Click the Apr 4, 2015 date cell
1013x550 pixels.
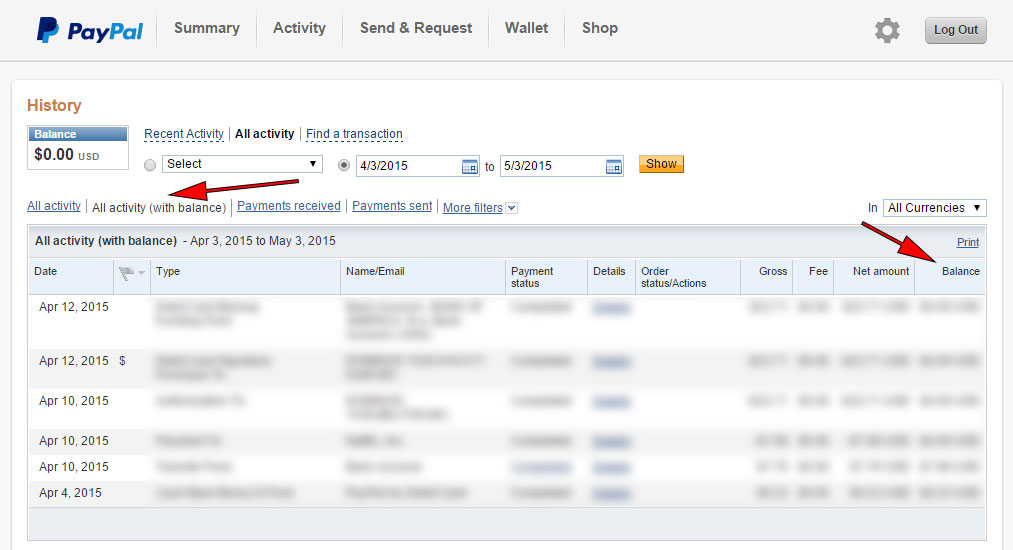[x=70, y=493]
